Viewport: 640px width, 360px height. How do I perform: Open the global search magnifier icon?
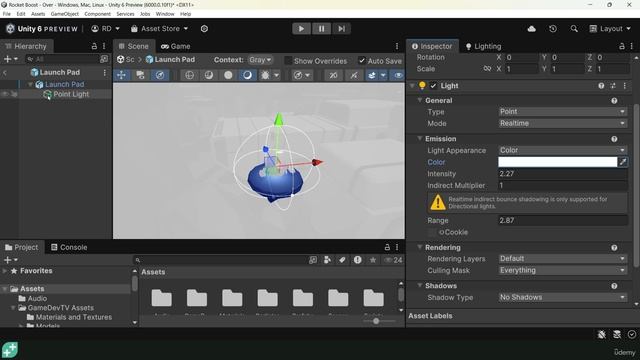point(574,29)
